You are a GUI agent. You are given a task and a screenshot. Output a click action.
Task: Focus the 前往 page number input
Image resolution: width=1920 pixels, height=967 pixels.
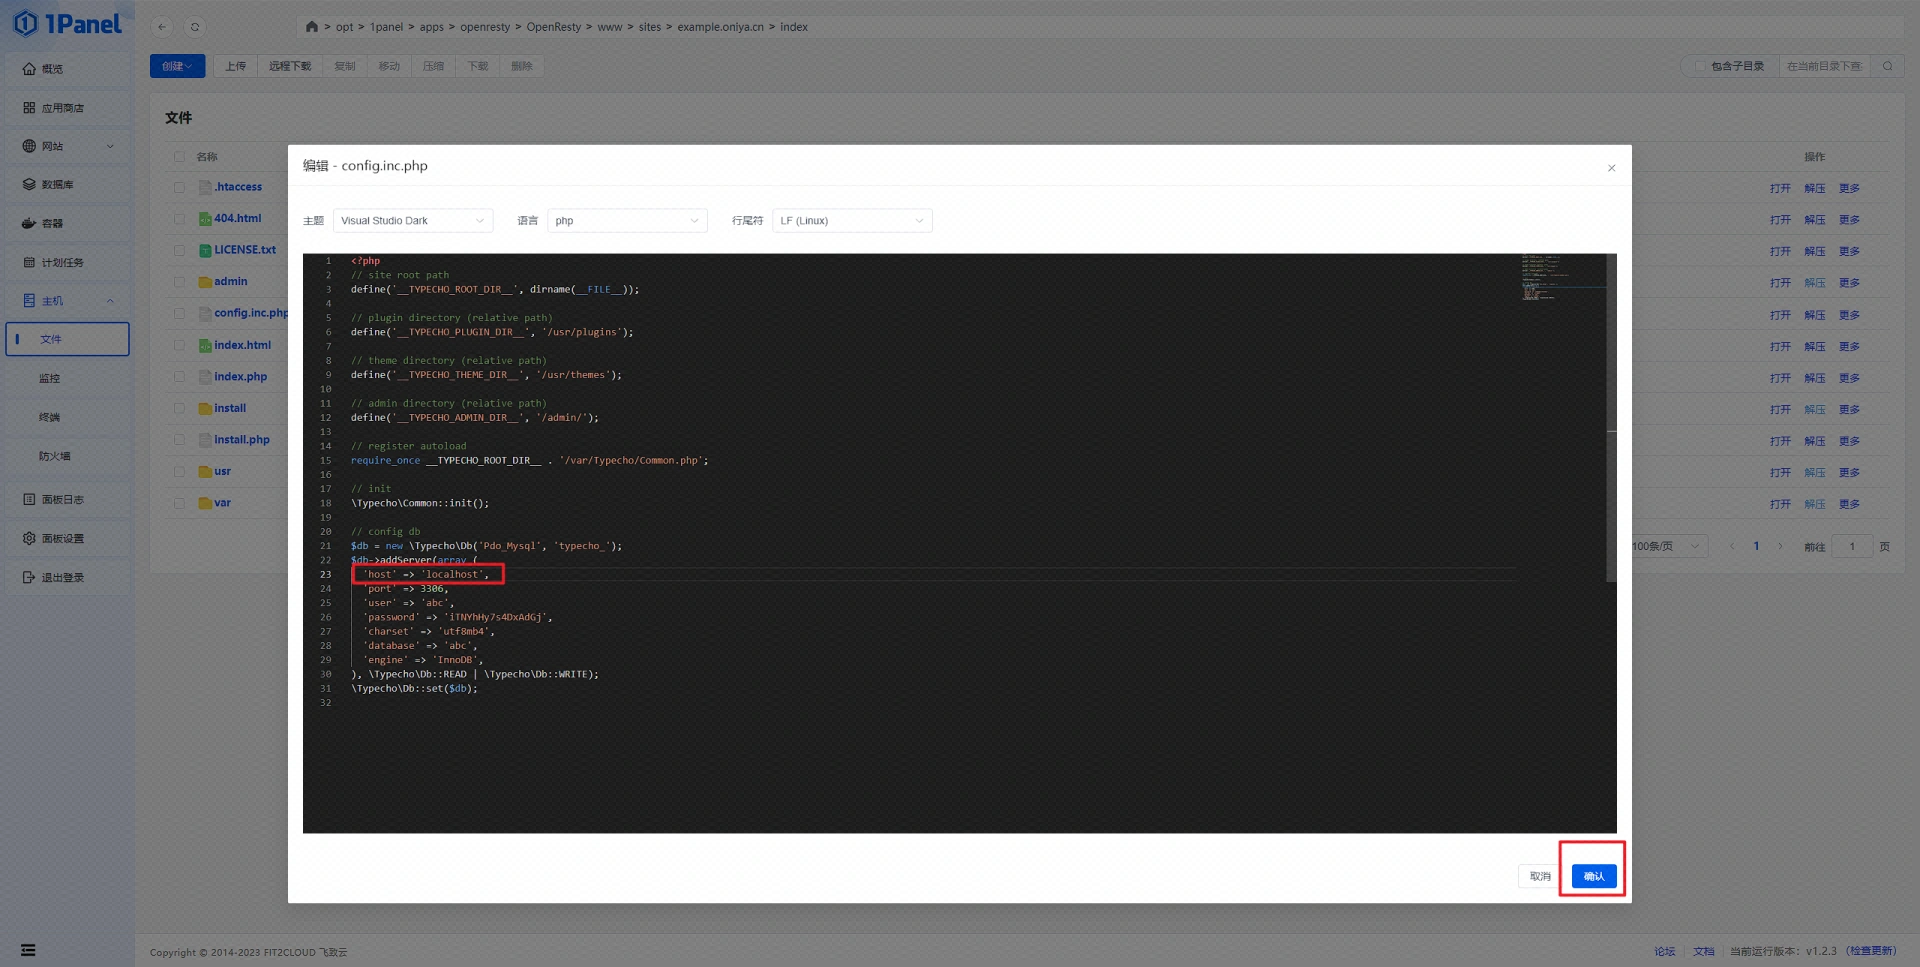coord(1852,546)
